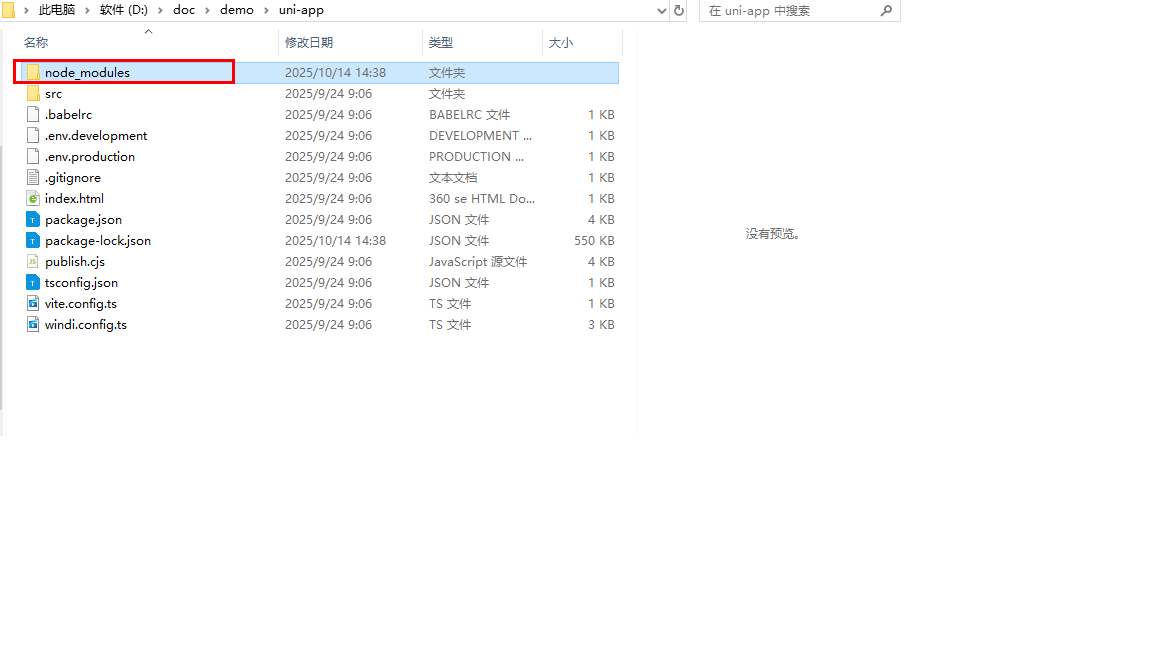Viewport: 1152px width, 648px height.
Task: Navigate to doc in breadcrumb path
Action: click(183, 10)
